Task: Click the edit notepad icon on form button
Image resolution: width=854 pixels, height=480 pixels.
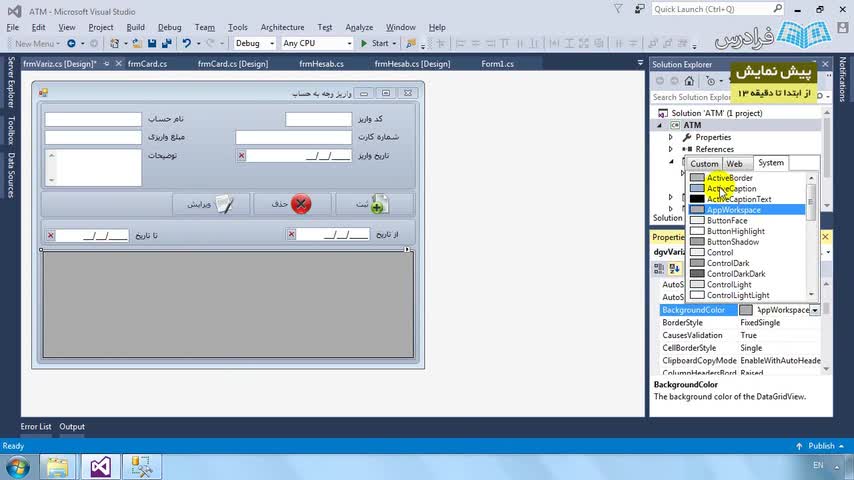Action: pyautogui.click(x=224, y=204)
